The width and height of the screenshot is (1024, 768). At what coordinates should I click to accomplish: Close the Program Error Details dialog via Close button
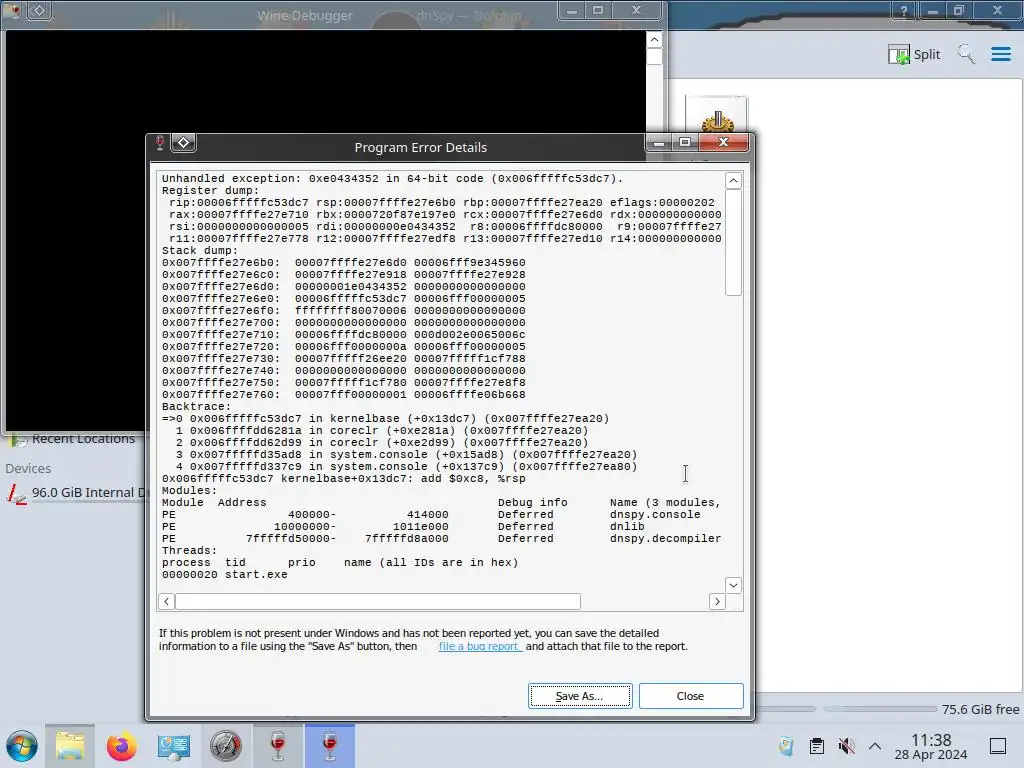coord(691,696)
